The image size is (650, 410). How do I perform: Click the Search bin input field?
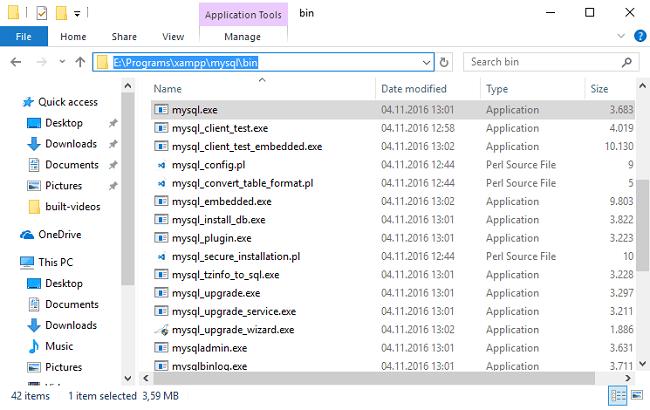(550, 62)
